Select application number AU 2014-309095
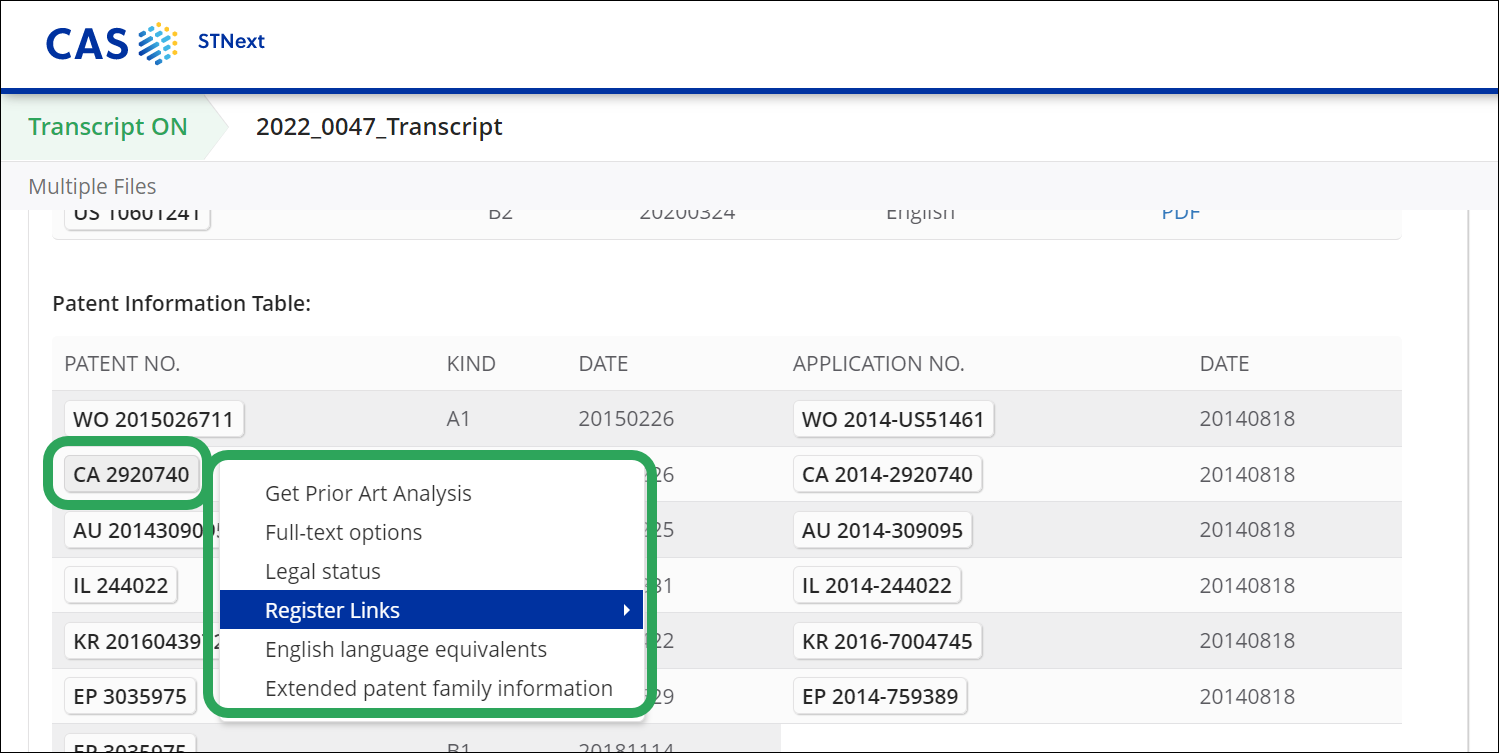Image resolution: width=1499 pixels, height=753 pixels. coord(882,530)
